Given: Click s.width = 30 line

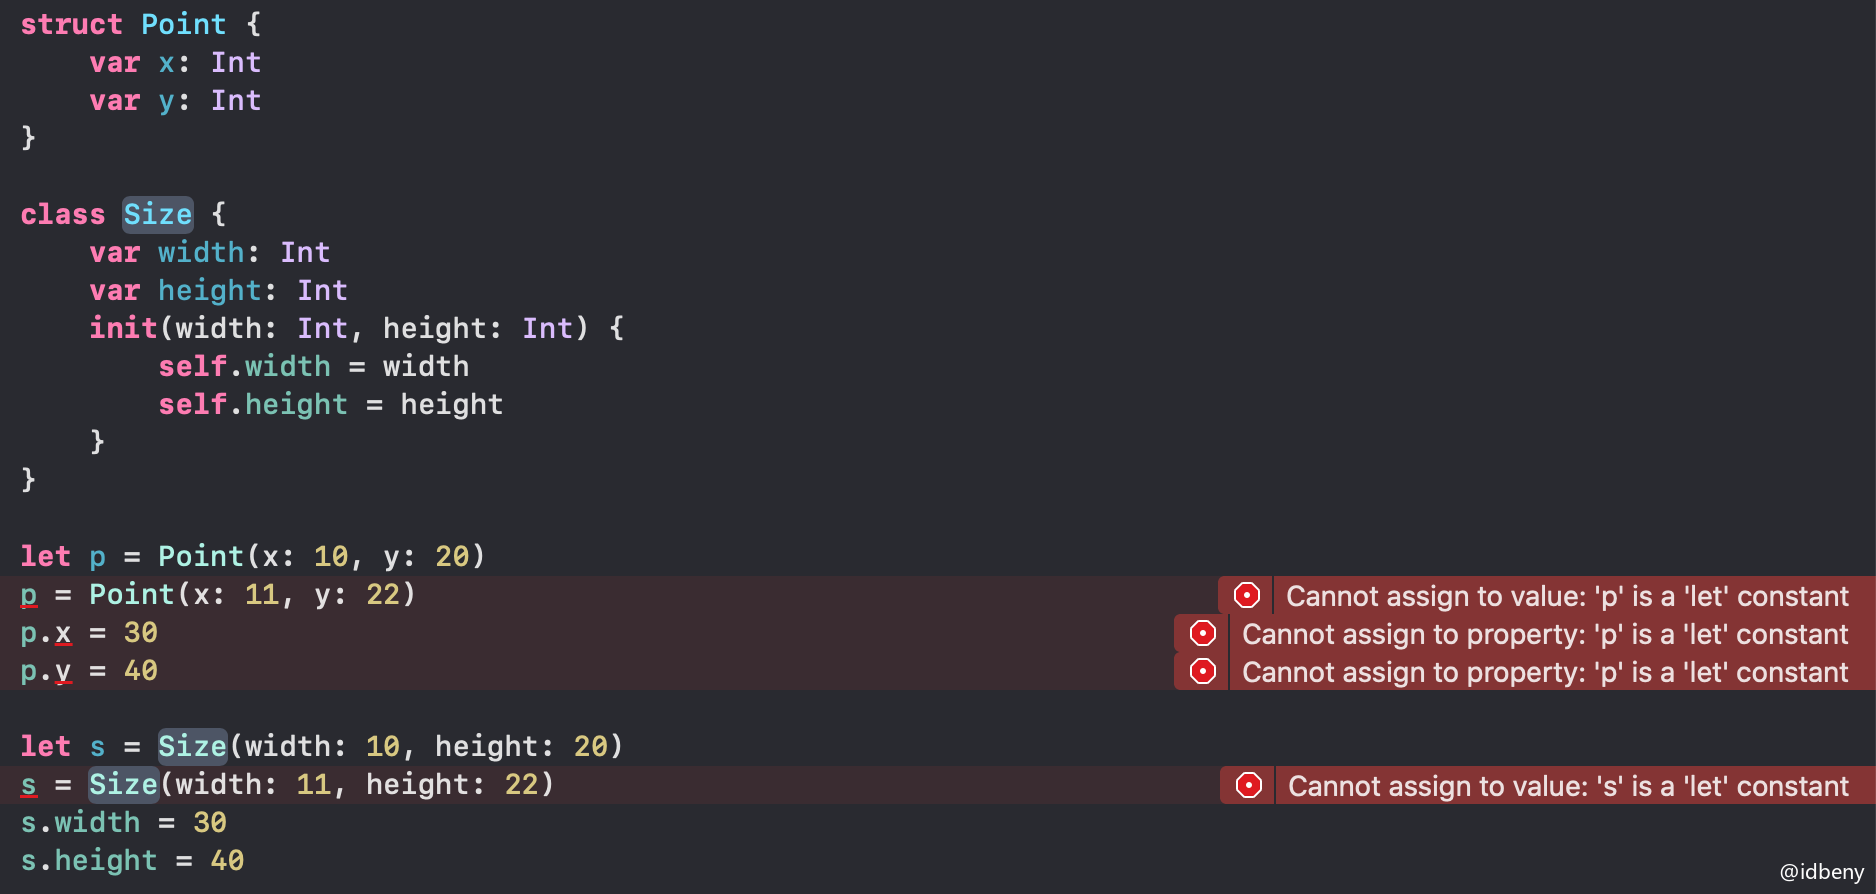Looking at the screenshot, I should [124, 822].
